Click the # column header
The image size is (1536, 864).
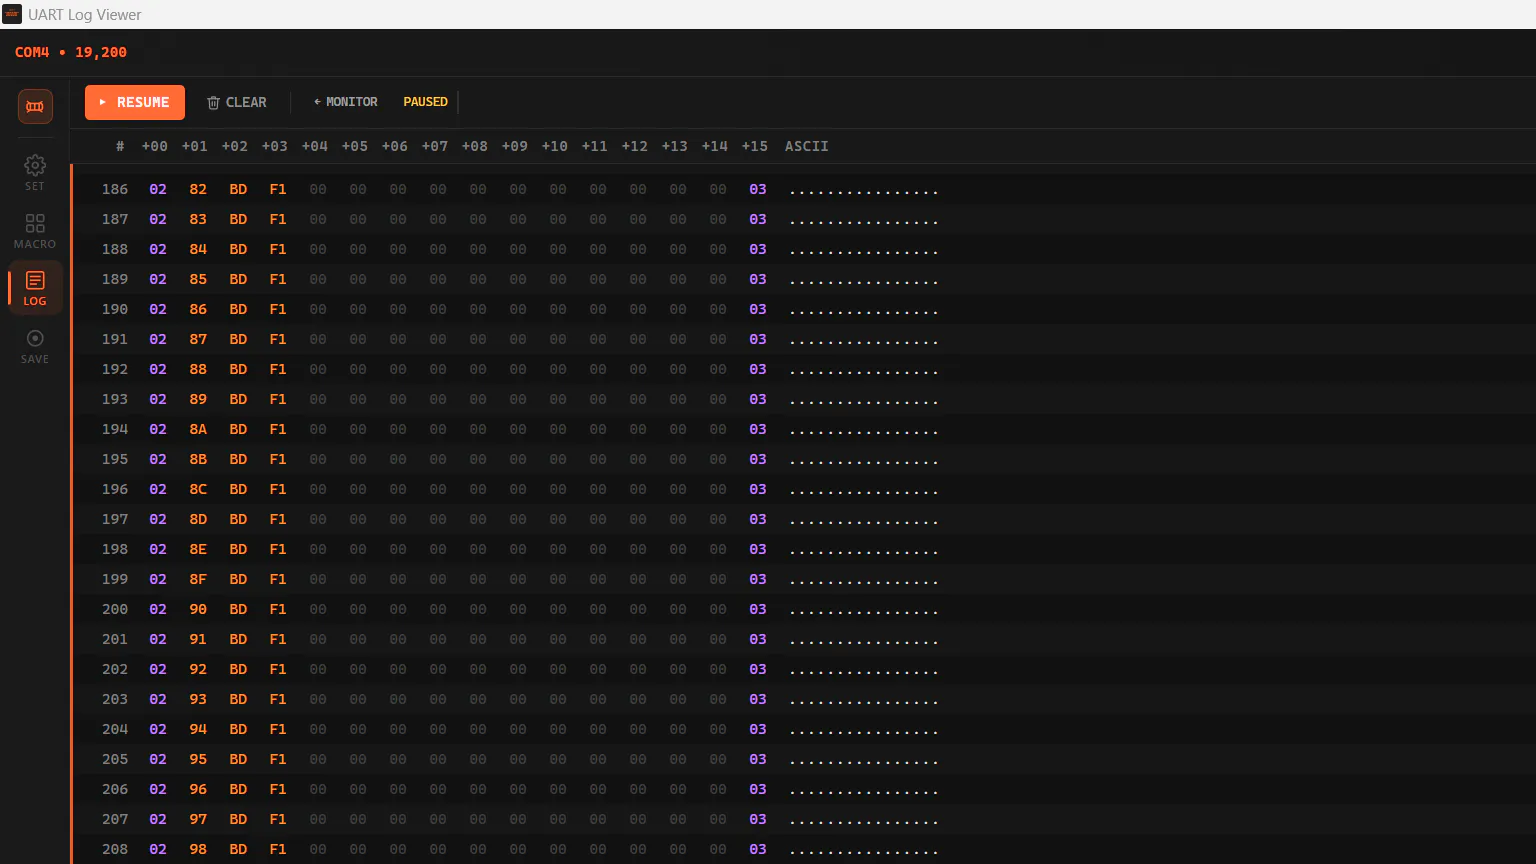120,146
